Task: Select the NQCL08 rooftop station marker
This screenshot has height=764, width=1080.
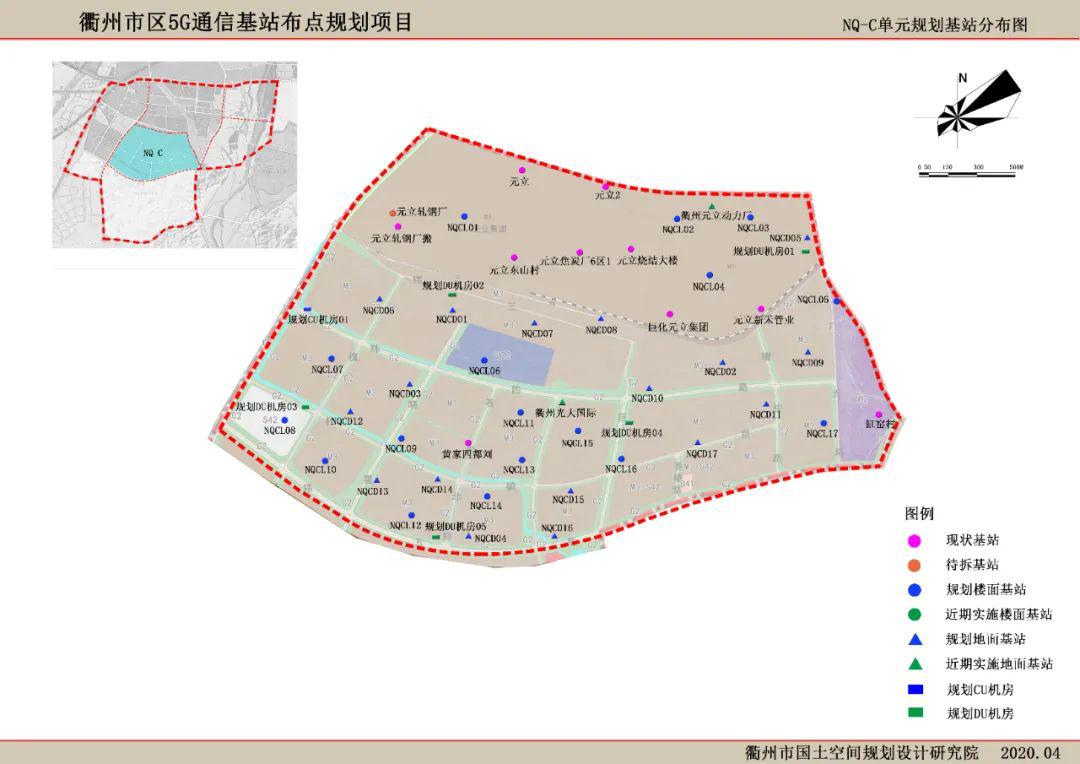Action: tap(284, 420)
